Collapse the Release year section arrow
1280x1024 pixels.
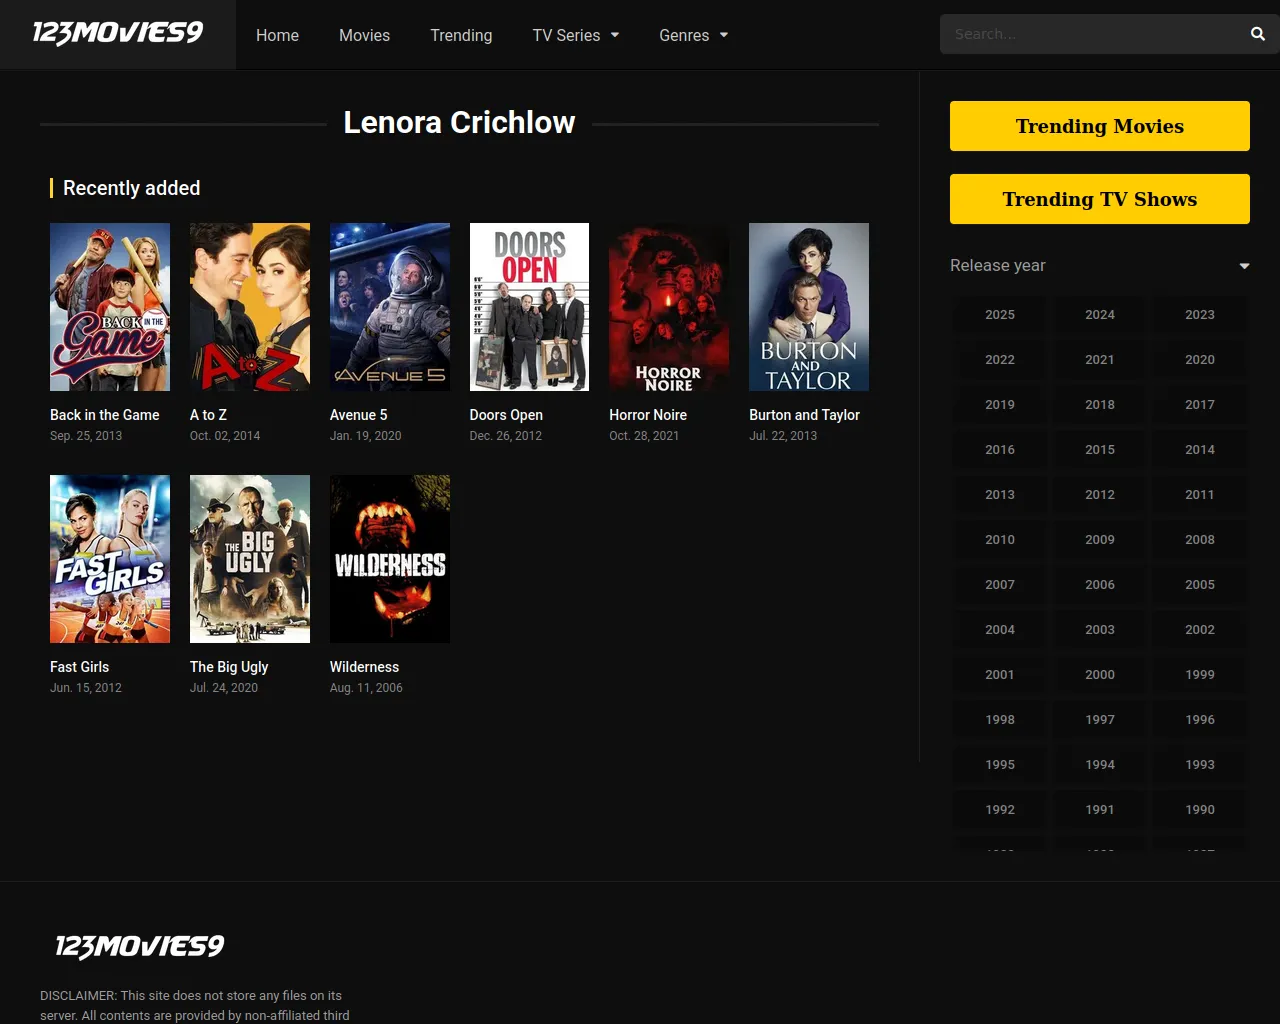coord(1244,266)
